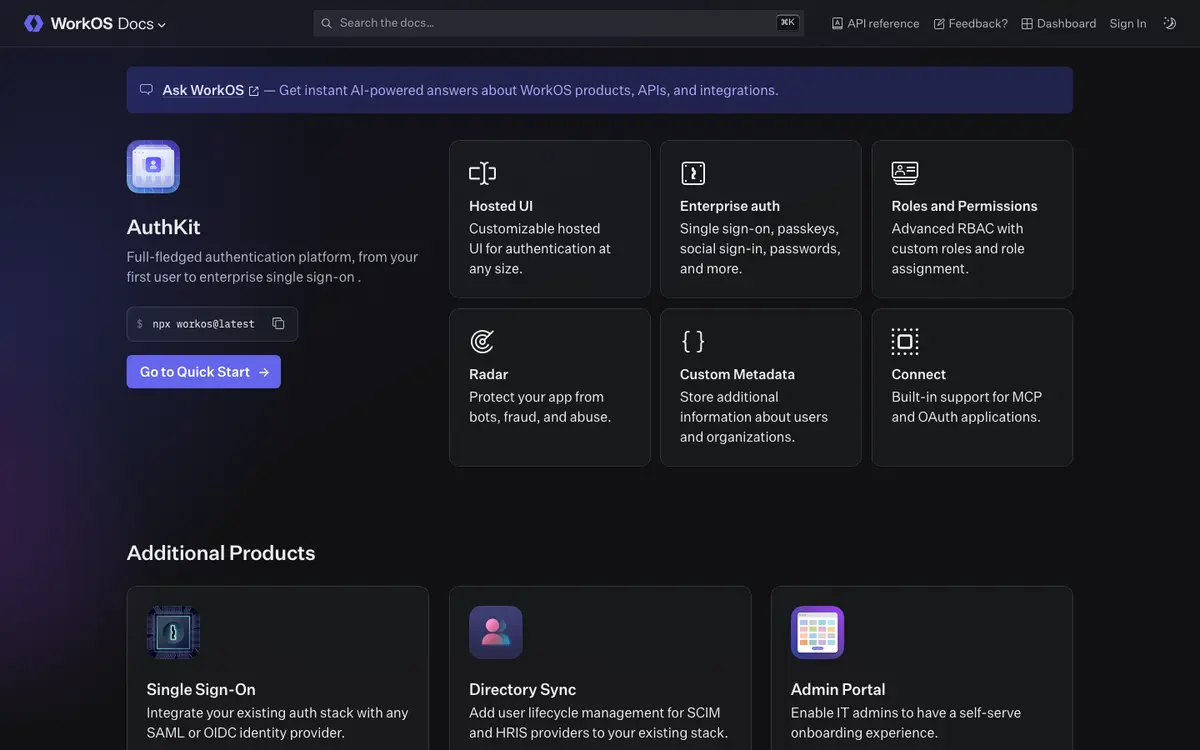The width and height of the screenshot is (1200, 750).
Task: Click the Roles and Permissions ID card icon
Action: 905,173
